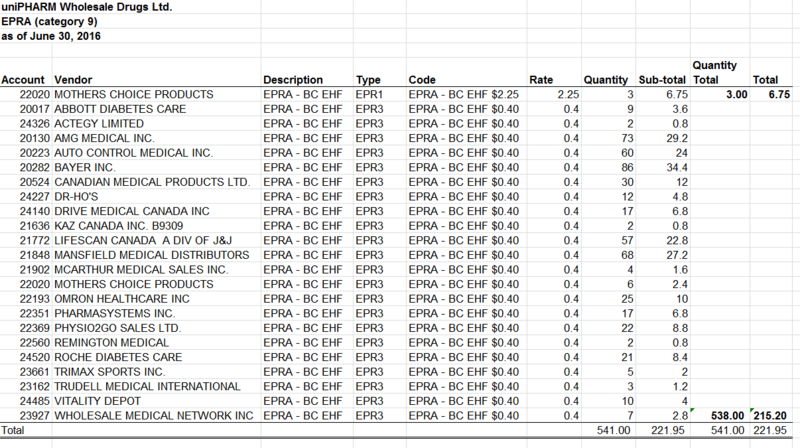The image size is (800, 448).
Task: Select account number 20017
Action: 35,109
